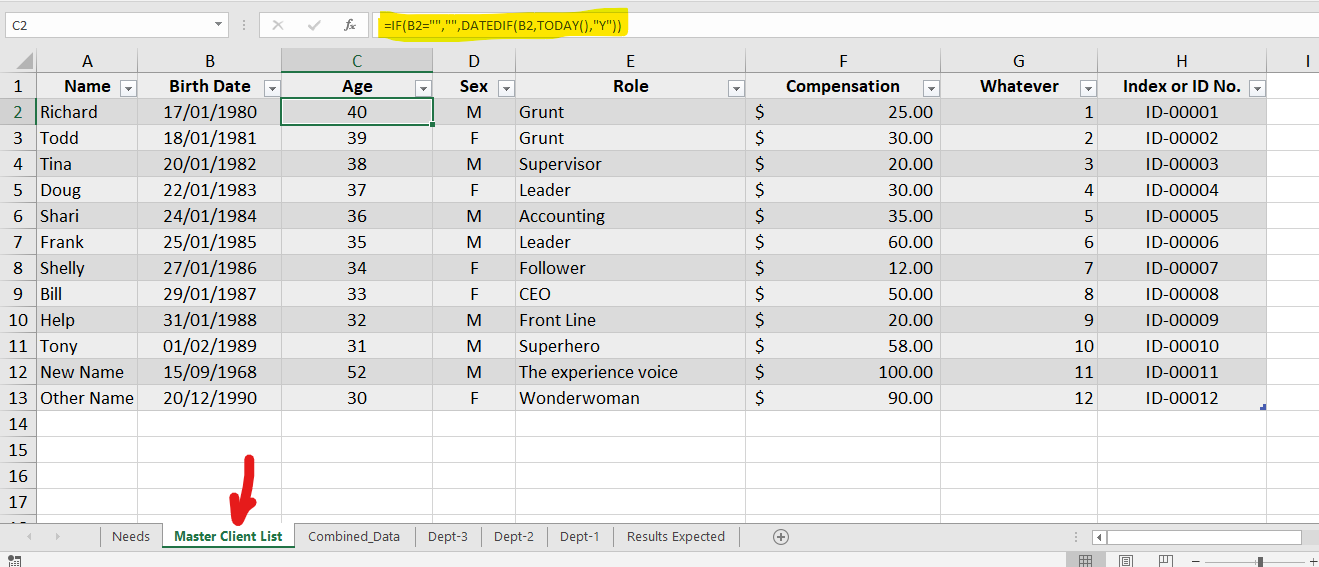Click the New sheet plus icon
The height and width of the screenshot is (567, 1319).
781,537
